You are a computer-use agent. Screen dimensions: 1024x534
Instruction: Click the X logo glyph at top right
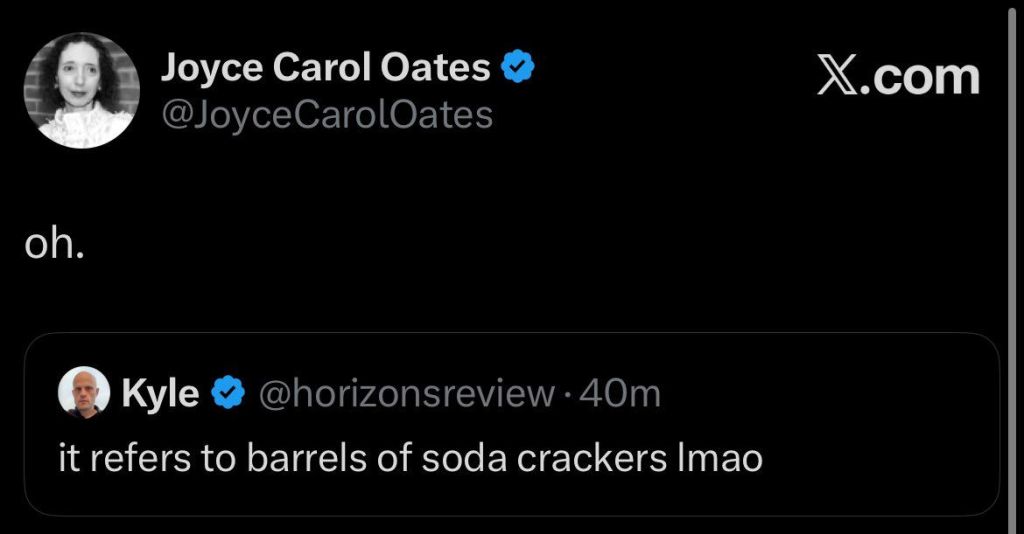click(x=836, y=77)
